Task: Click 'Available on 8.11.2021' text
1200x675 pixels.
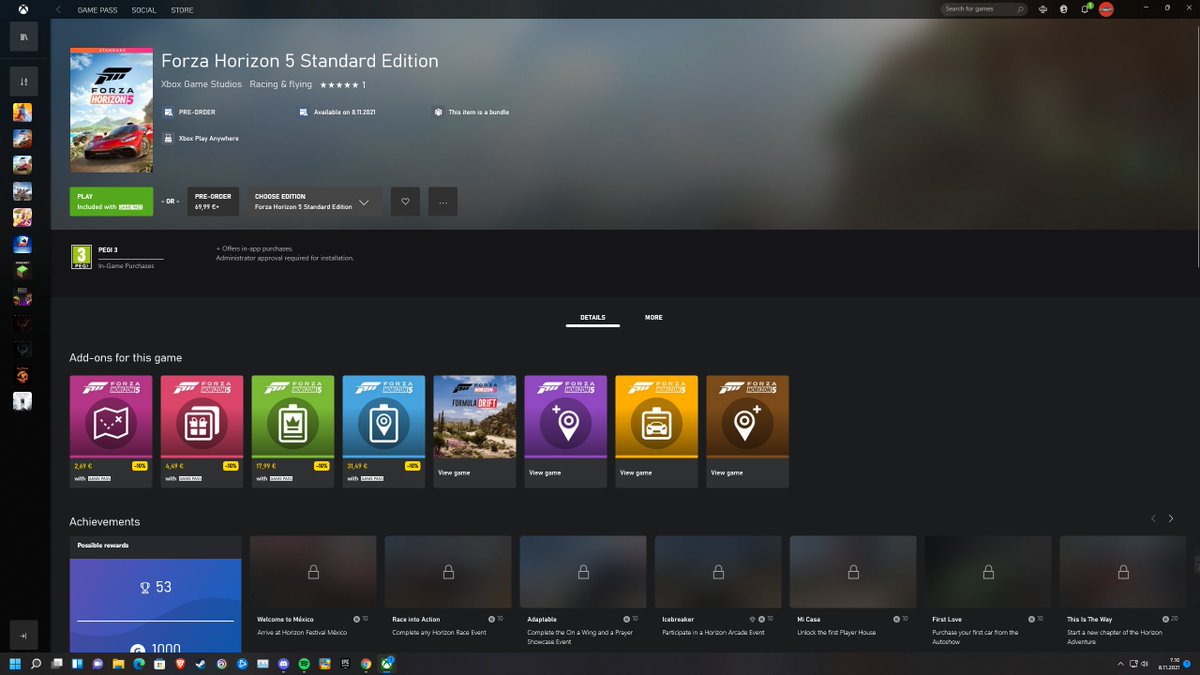Action: (x=343, y=112)
